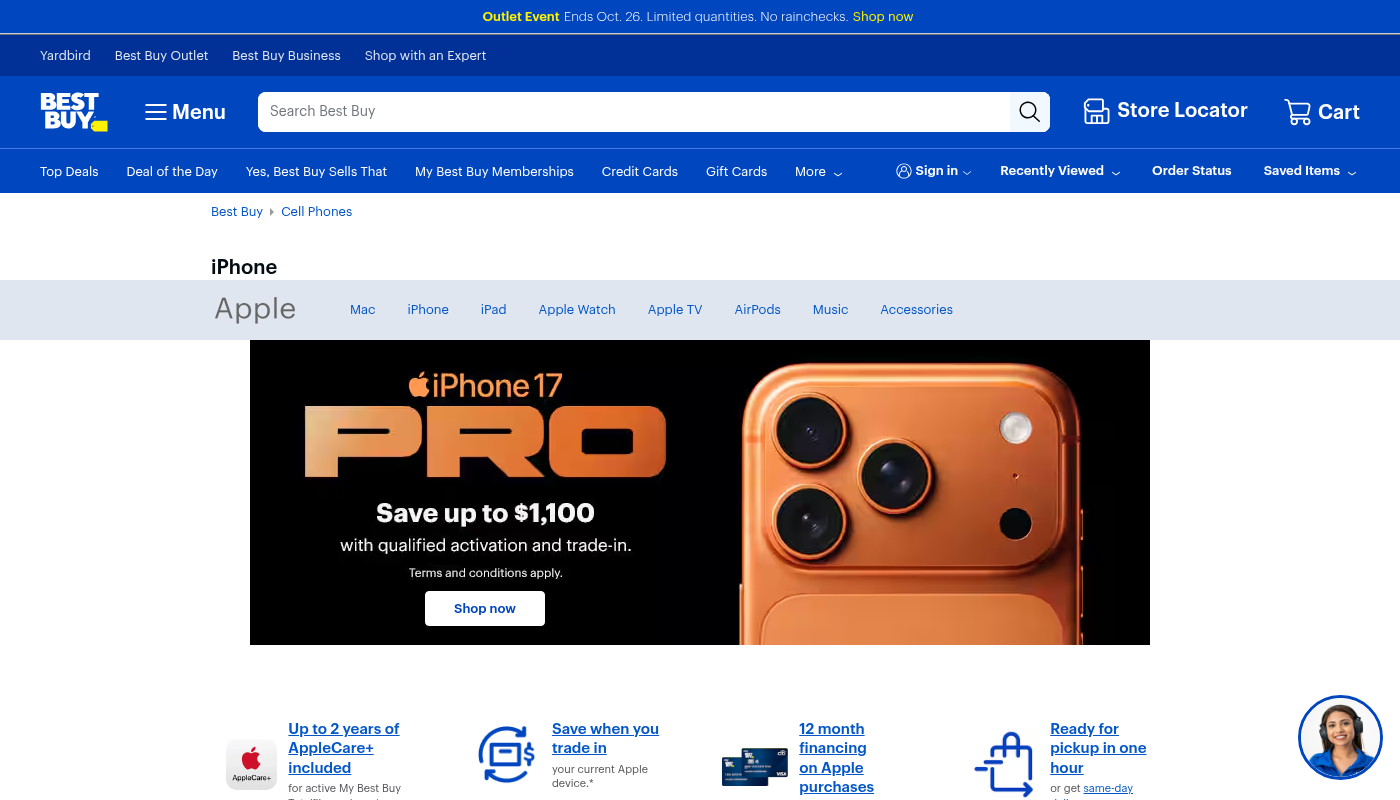Expand the Recently Viewed dropdown
Image resolution: width=1400 pixels, height=800 pixels.
pos(1060,171)
